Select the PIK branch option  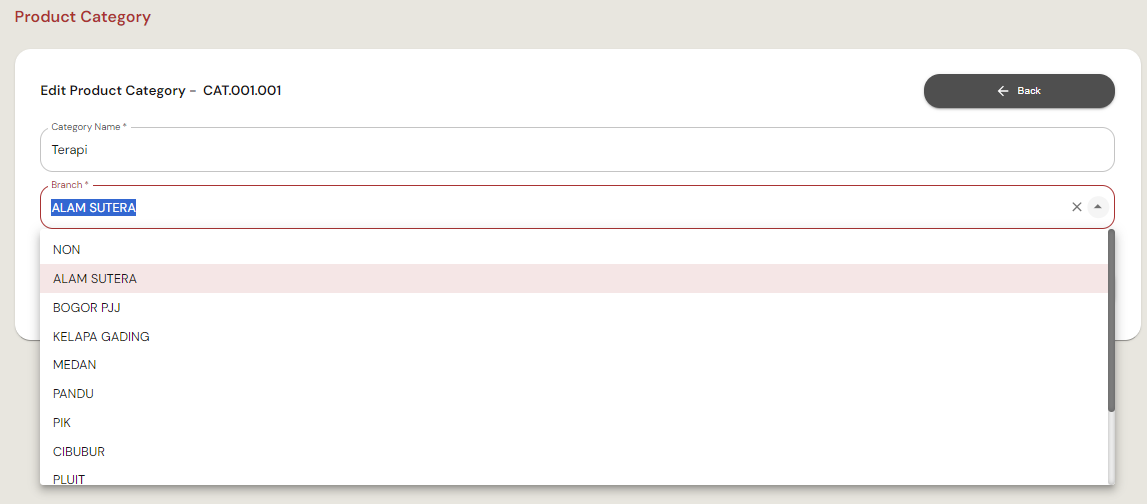point(62,423)
